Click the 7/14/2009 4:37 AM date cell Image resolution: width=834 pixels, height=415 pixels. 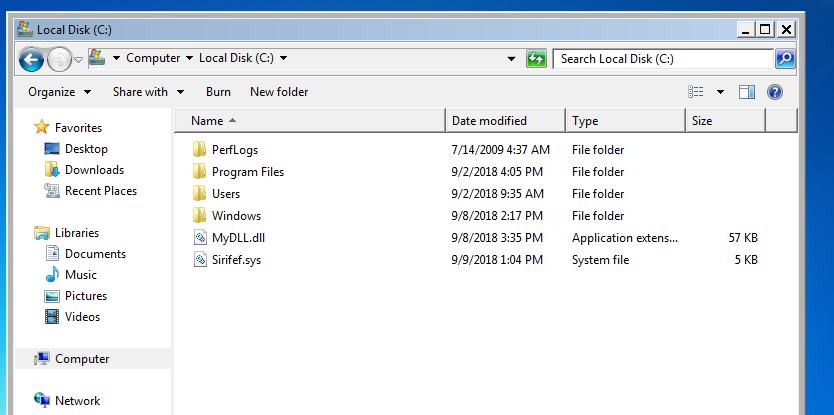click(500, 150)
